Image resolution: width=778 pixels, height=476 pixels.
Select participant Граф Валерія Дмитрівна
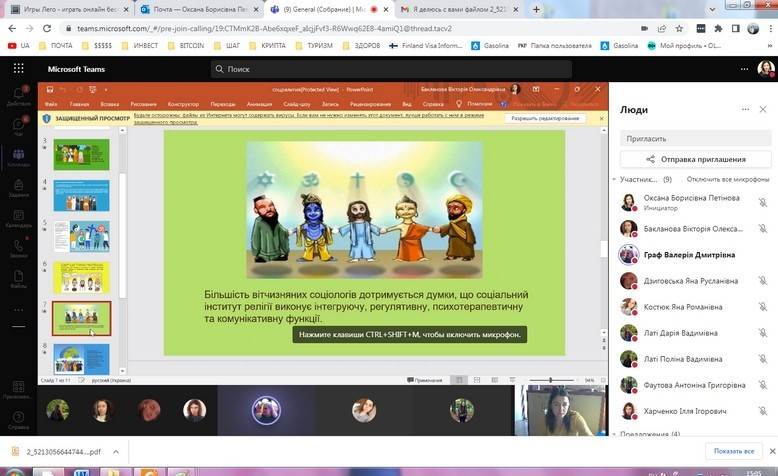pyautogui.click(x=689, y=255)
